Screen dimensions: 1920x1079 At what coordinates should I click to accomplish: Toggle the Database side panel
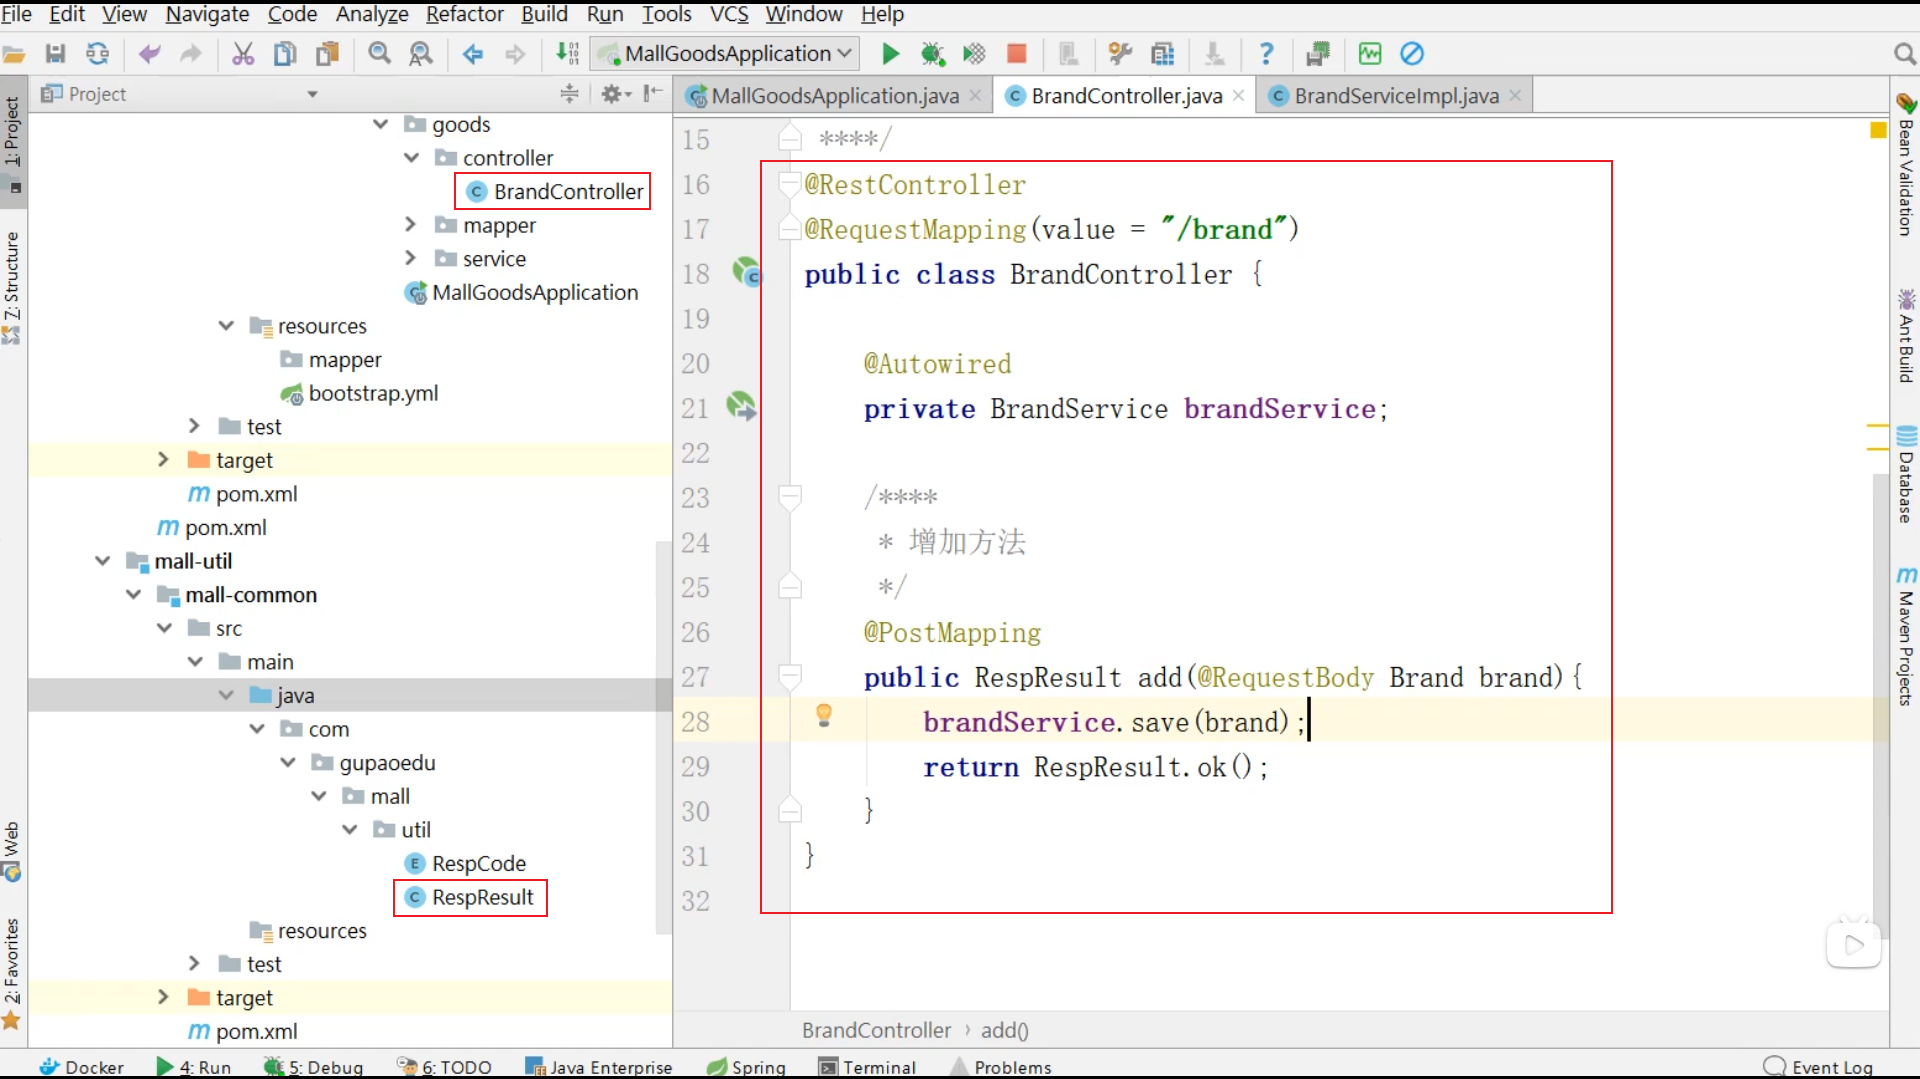[x=1906, y=474]
